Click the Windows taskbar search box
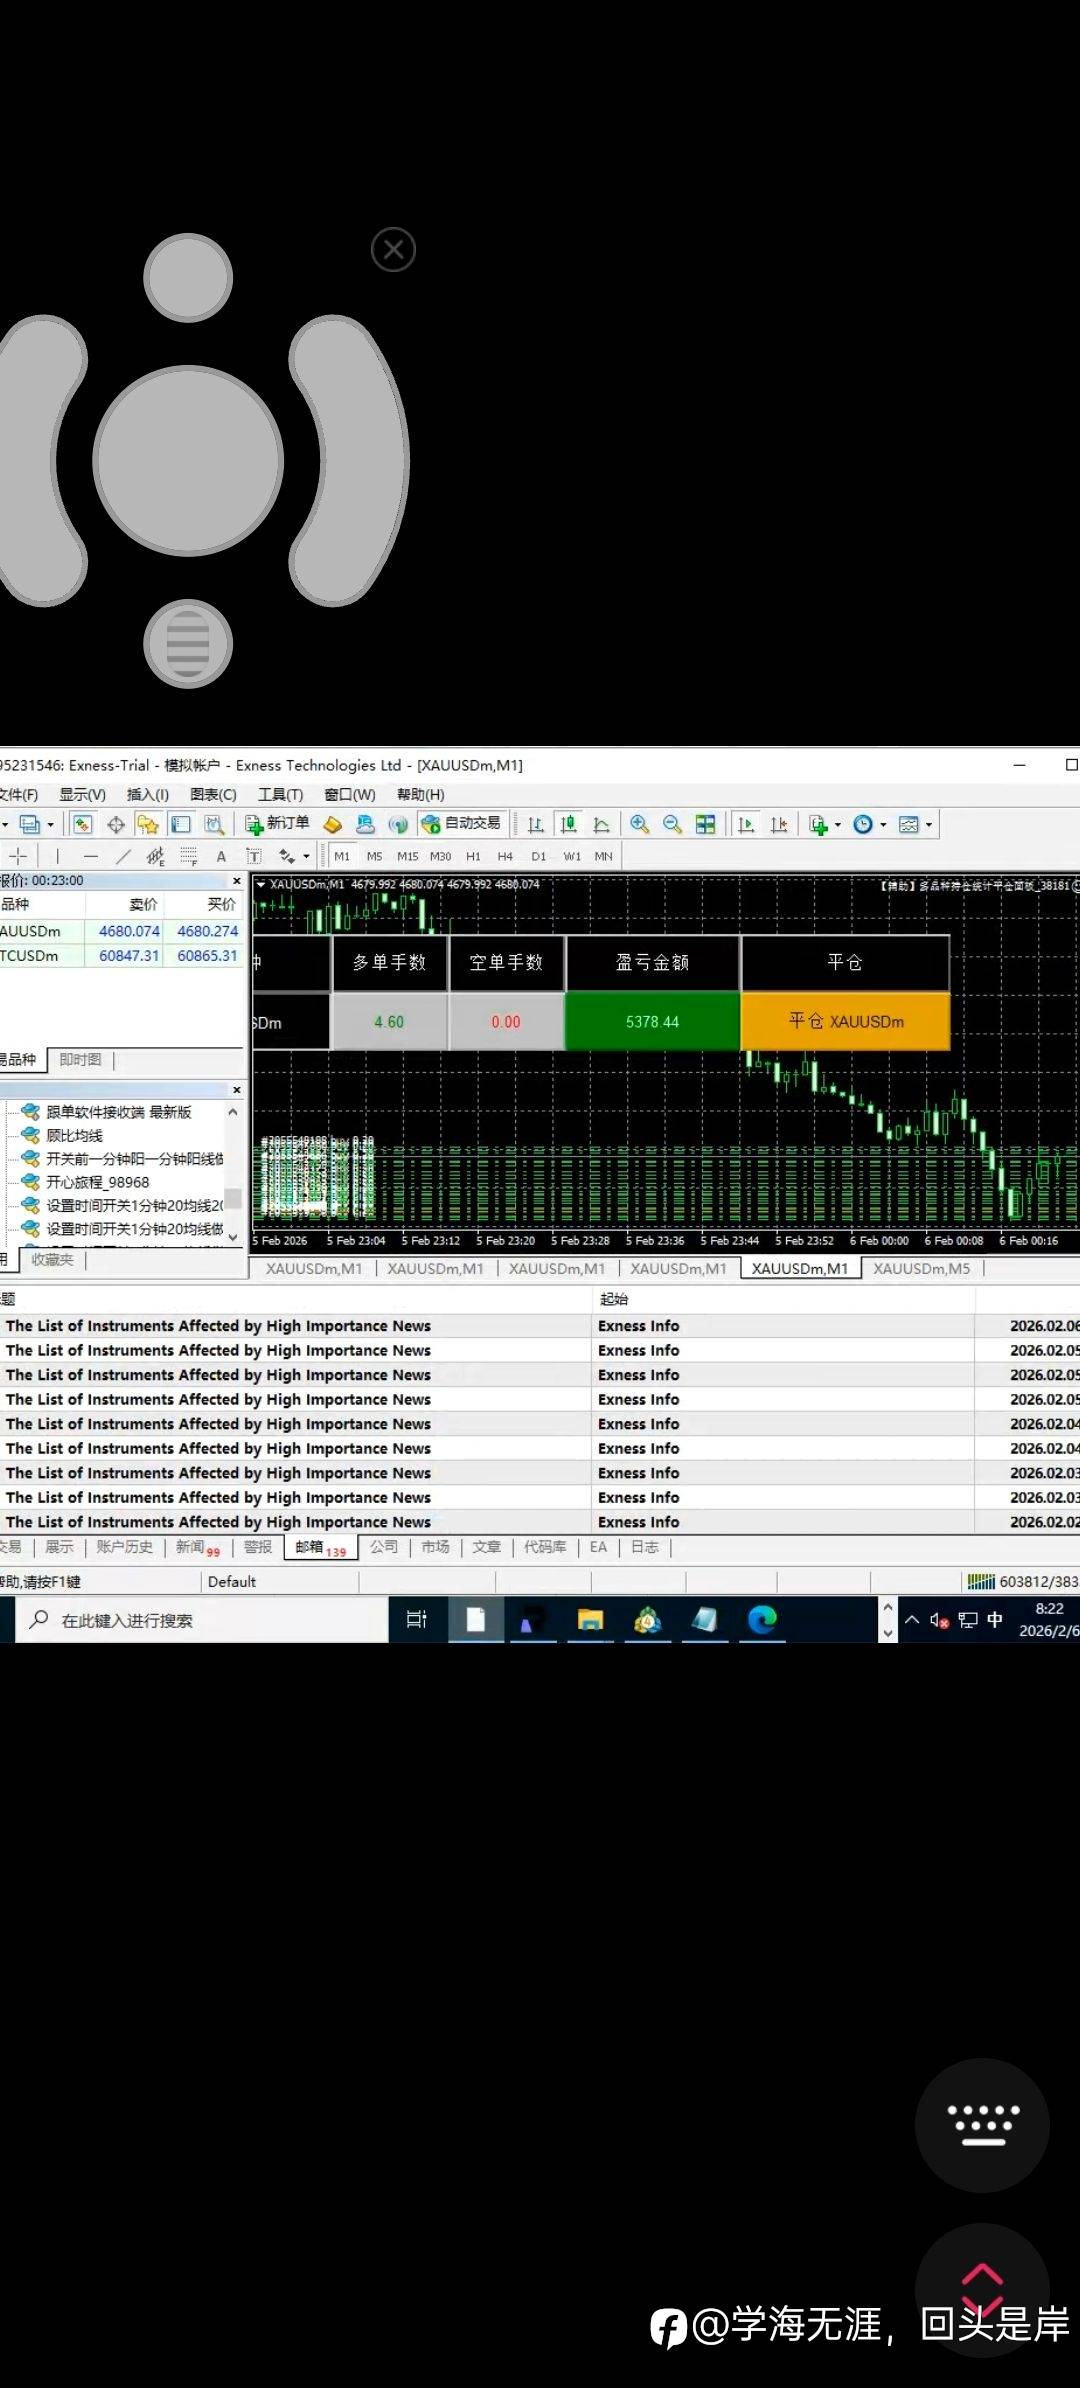 tap(200, 1620)
